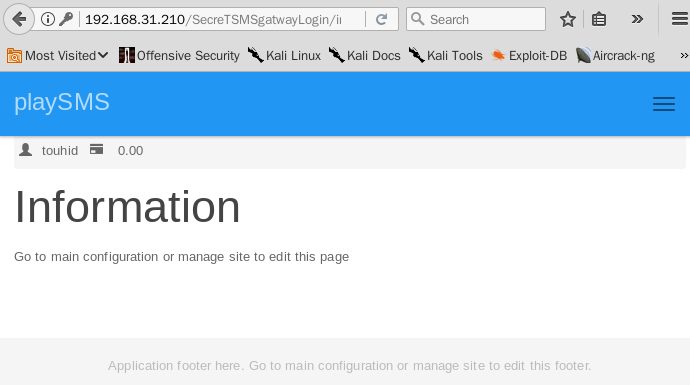Expand hidden toolbar items with double chevron
The width and height of the screenshot is (690, 385).
click(637, 19)
